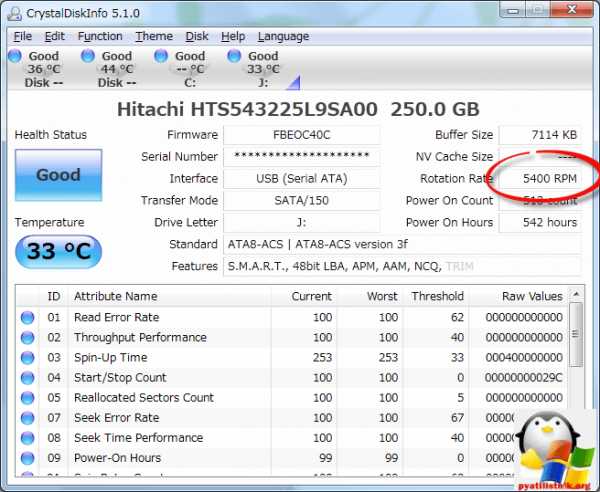Viewport: 600px width, 492px height.
Task: Open the Disk menu
Action: click(197, 36)
